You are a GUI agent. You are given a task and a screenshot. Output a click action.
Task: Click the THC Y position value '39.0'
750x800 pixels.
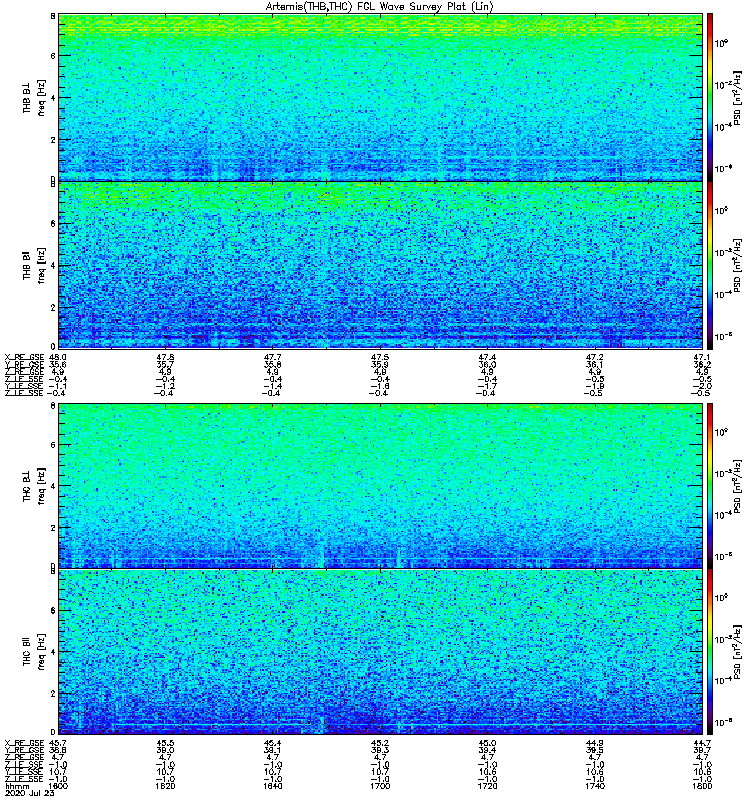tap(165, 751)
